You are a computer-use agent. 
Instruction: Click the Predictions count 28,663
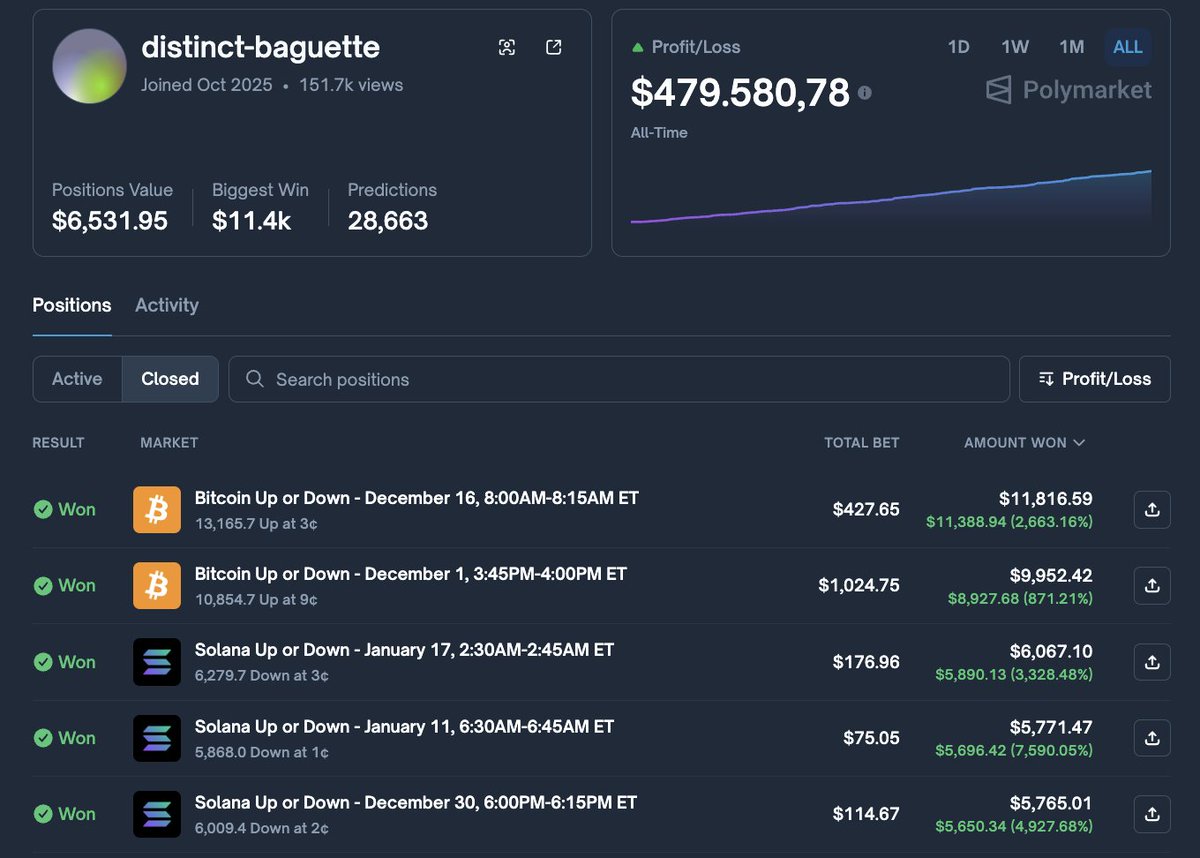tap(388, 221)
